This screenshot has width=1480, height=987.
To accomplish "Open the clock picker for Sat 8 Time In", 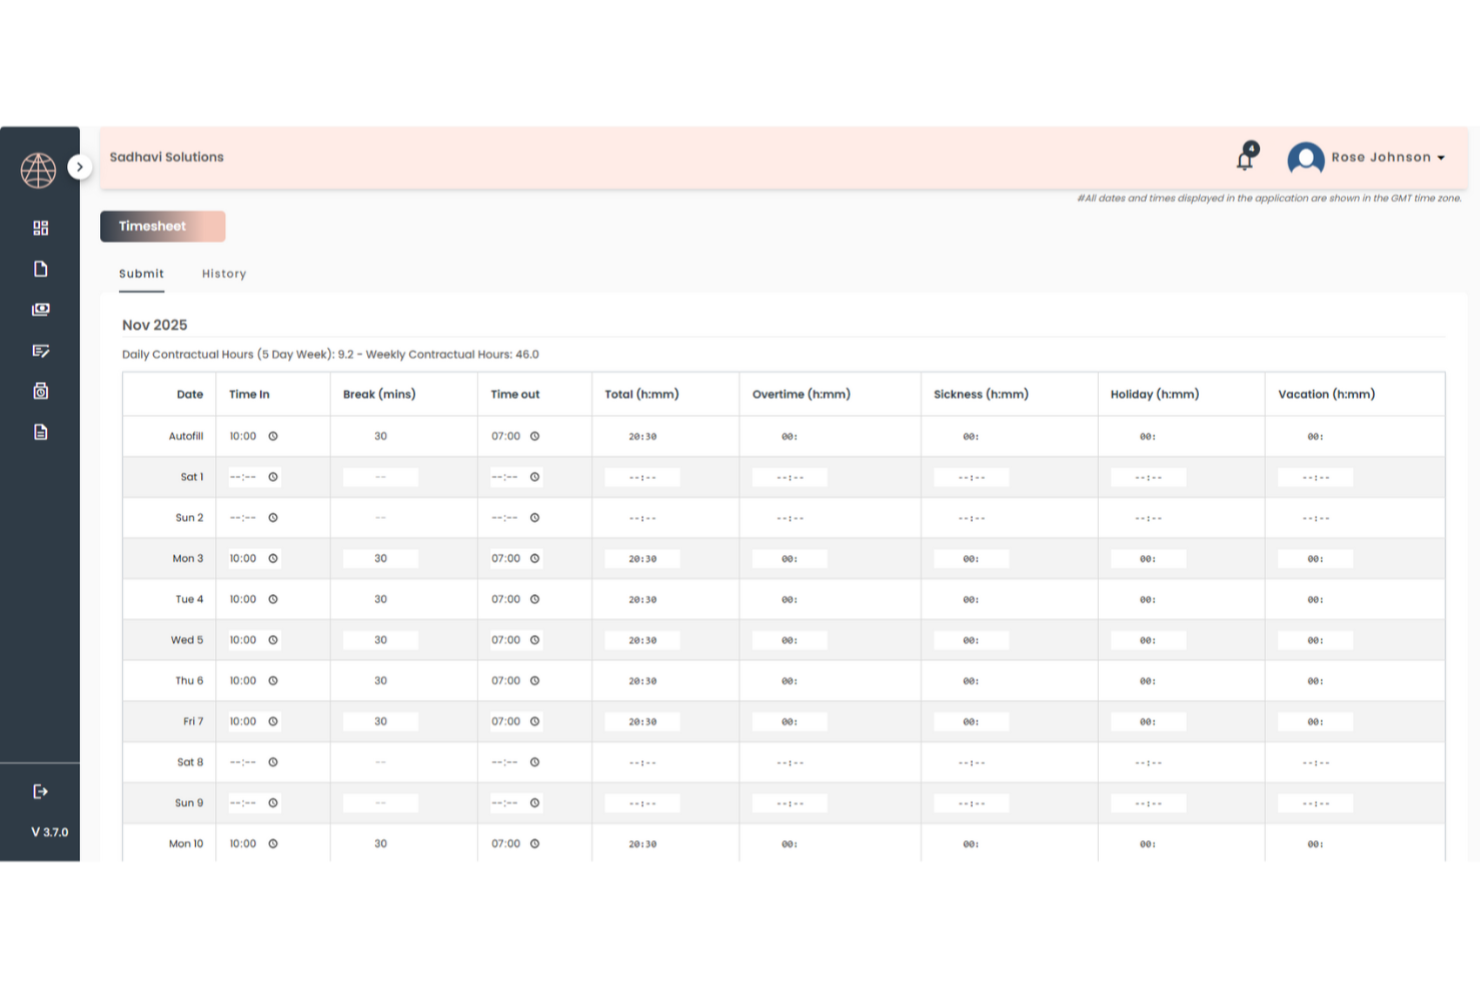I will coord(273,761).
